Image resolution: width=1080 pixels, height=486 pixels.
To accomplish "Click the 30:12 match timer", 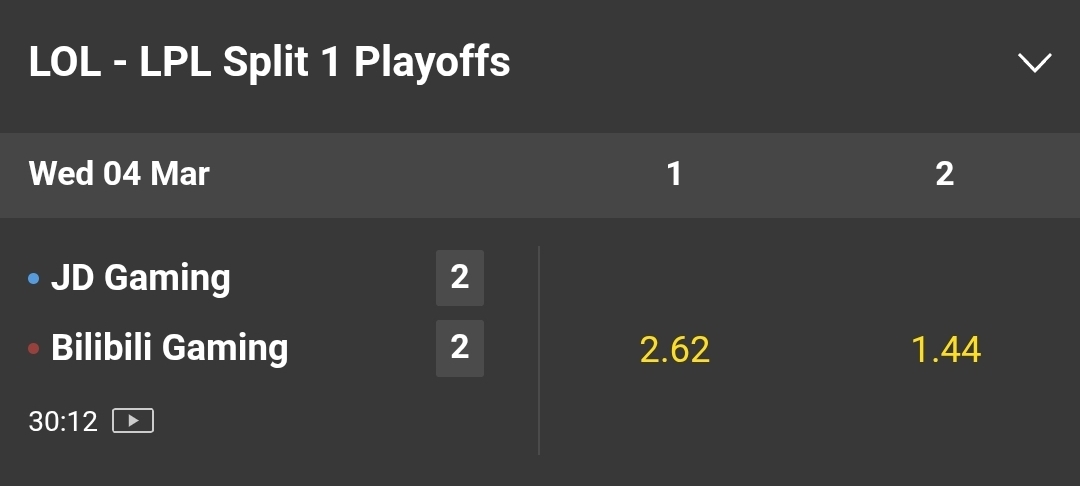I will pyautogui.click(x=63, y=421).
